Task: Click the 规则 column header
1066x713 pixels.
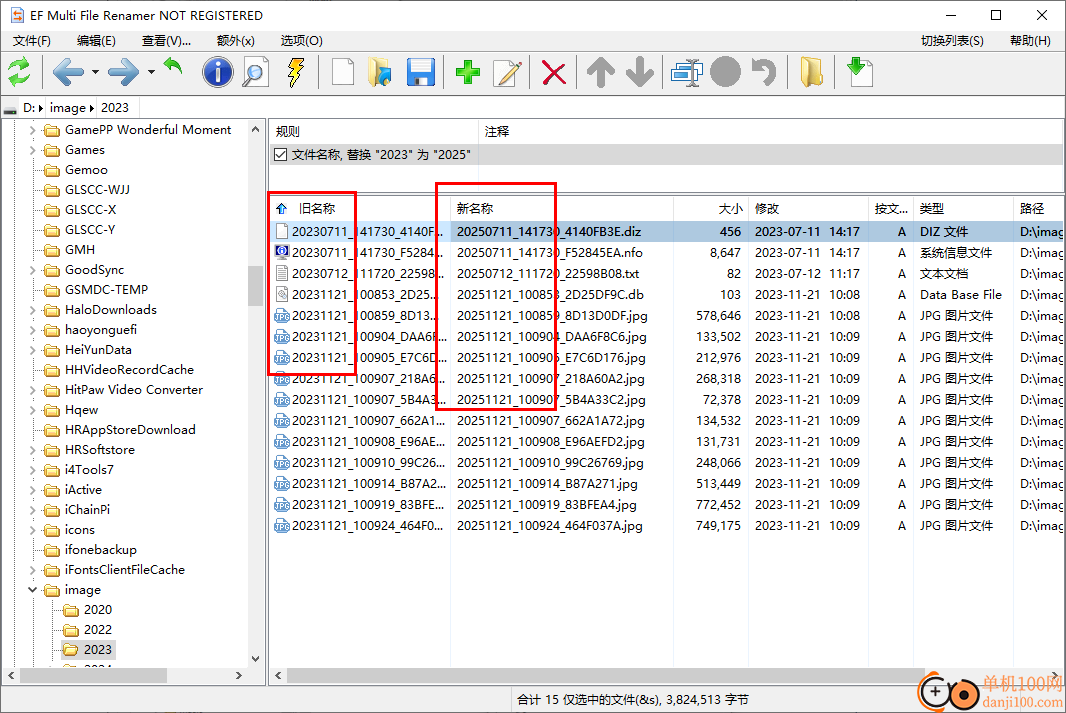Action: point(374,131)
